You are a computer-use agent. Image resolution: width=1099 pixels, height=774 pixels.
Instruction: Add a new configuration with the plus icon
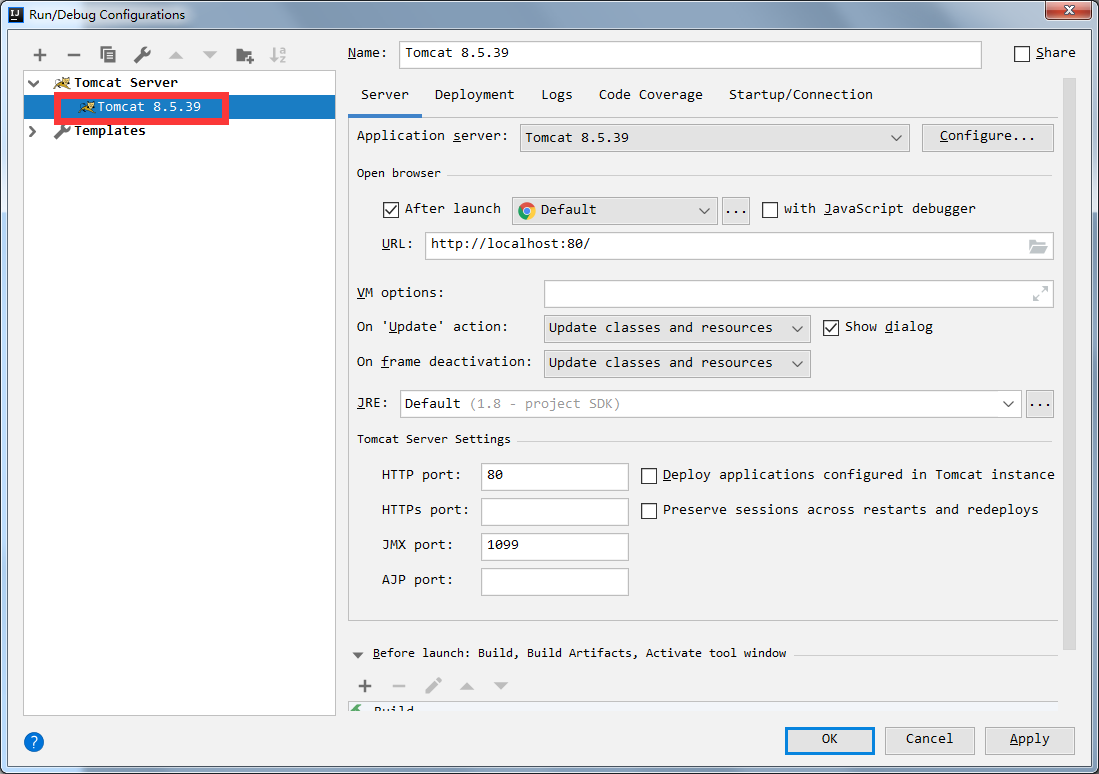40,55
